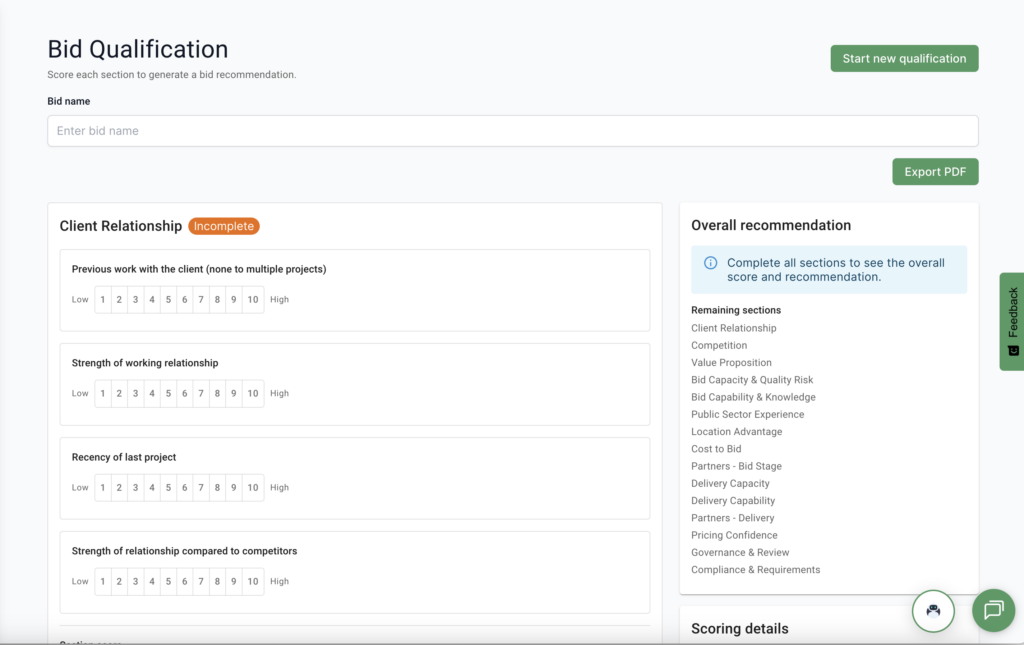Click Start new qualification button
This screenshot has height=645, width=1024.
[904, 58]
